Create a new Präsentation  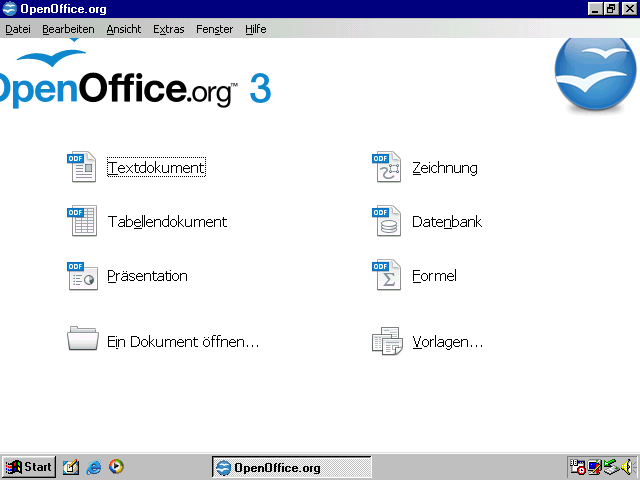click(147, 276)
